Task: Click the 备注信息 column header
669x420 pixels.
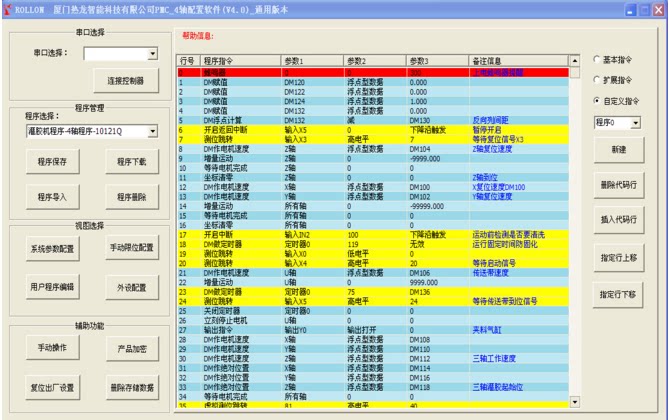Action: tap(519, 61)
